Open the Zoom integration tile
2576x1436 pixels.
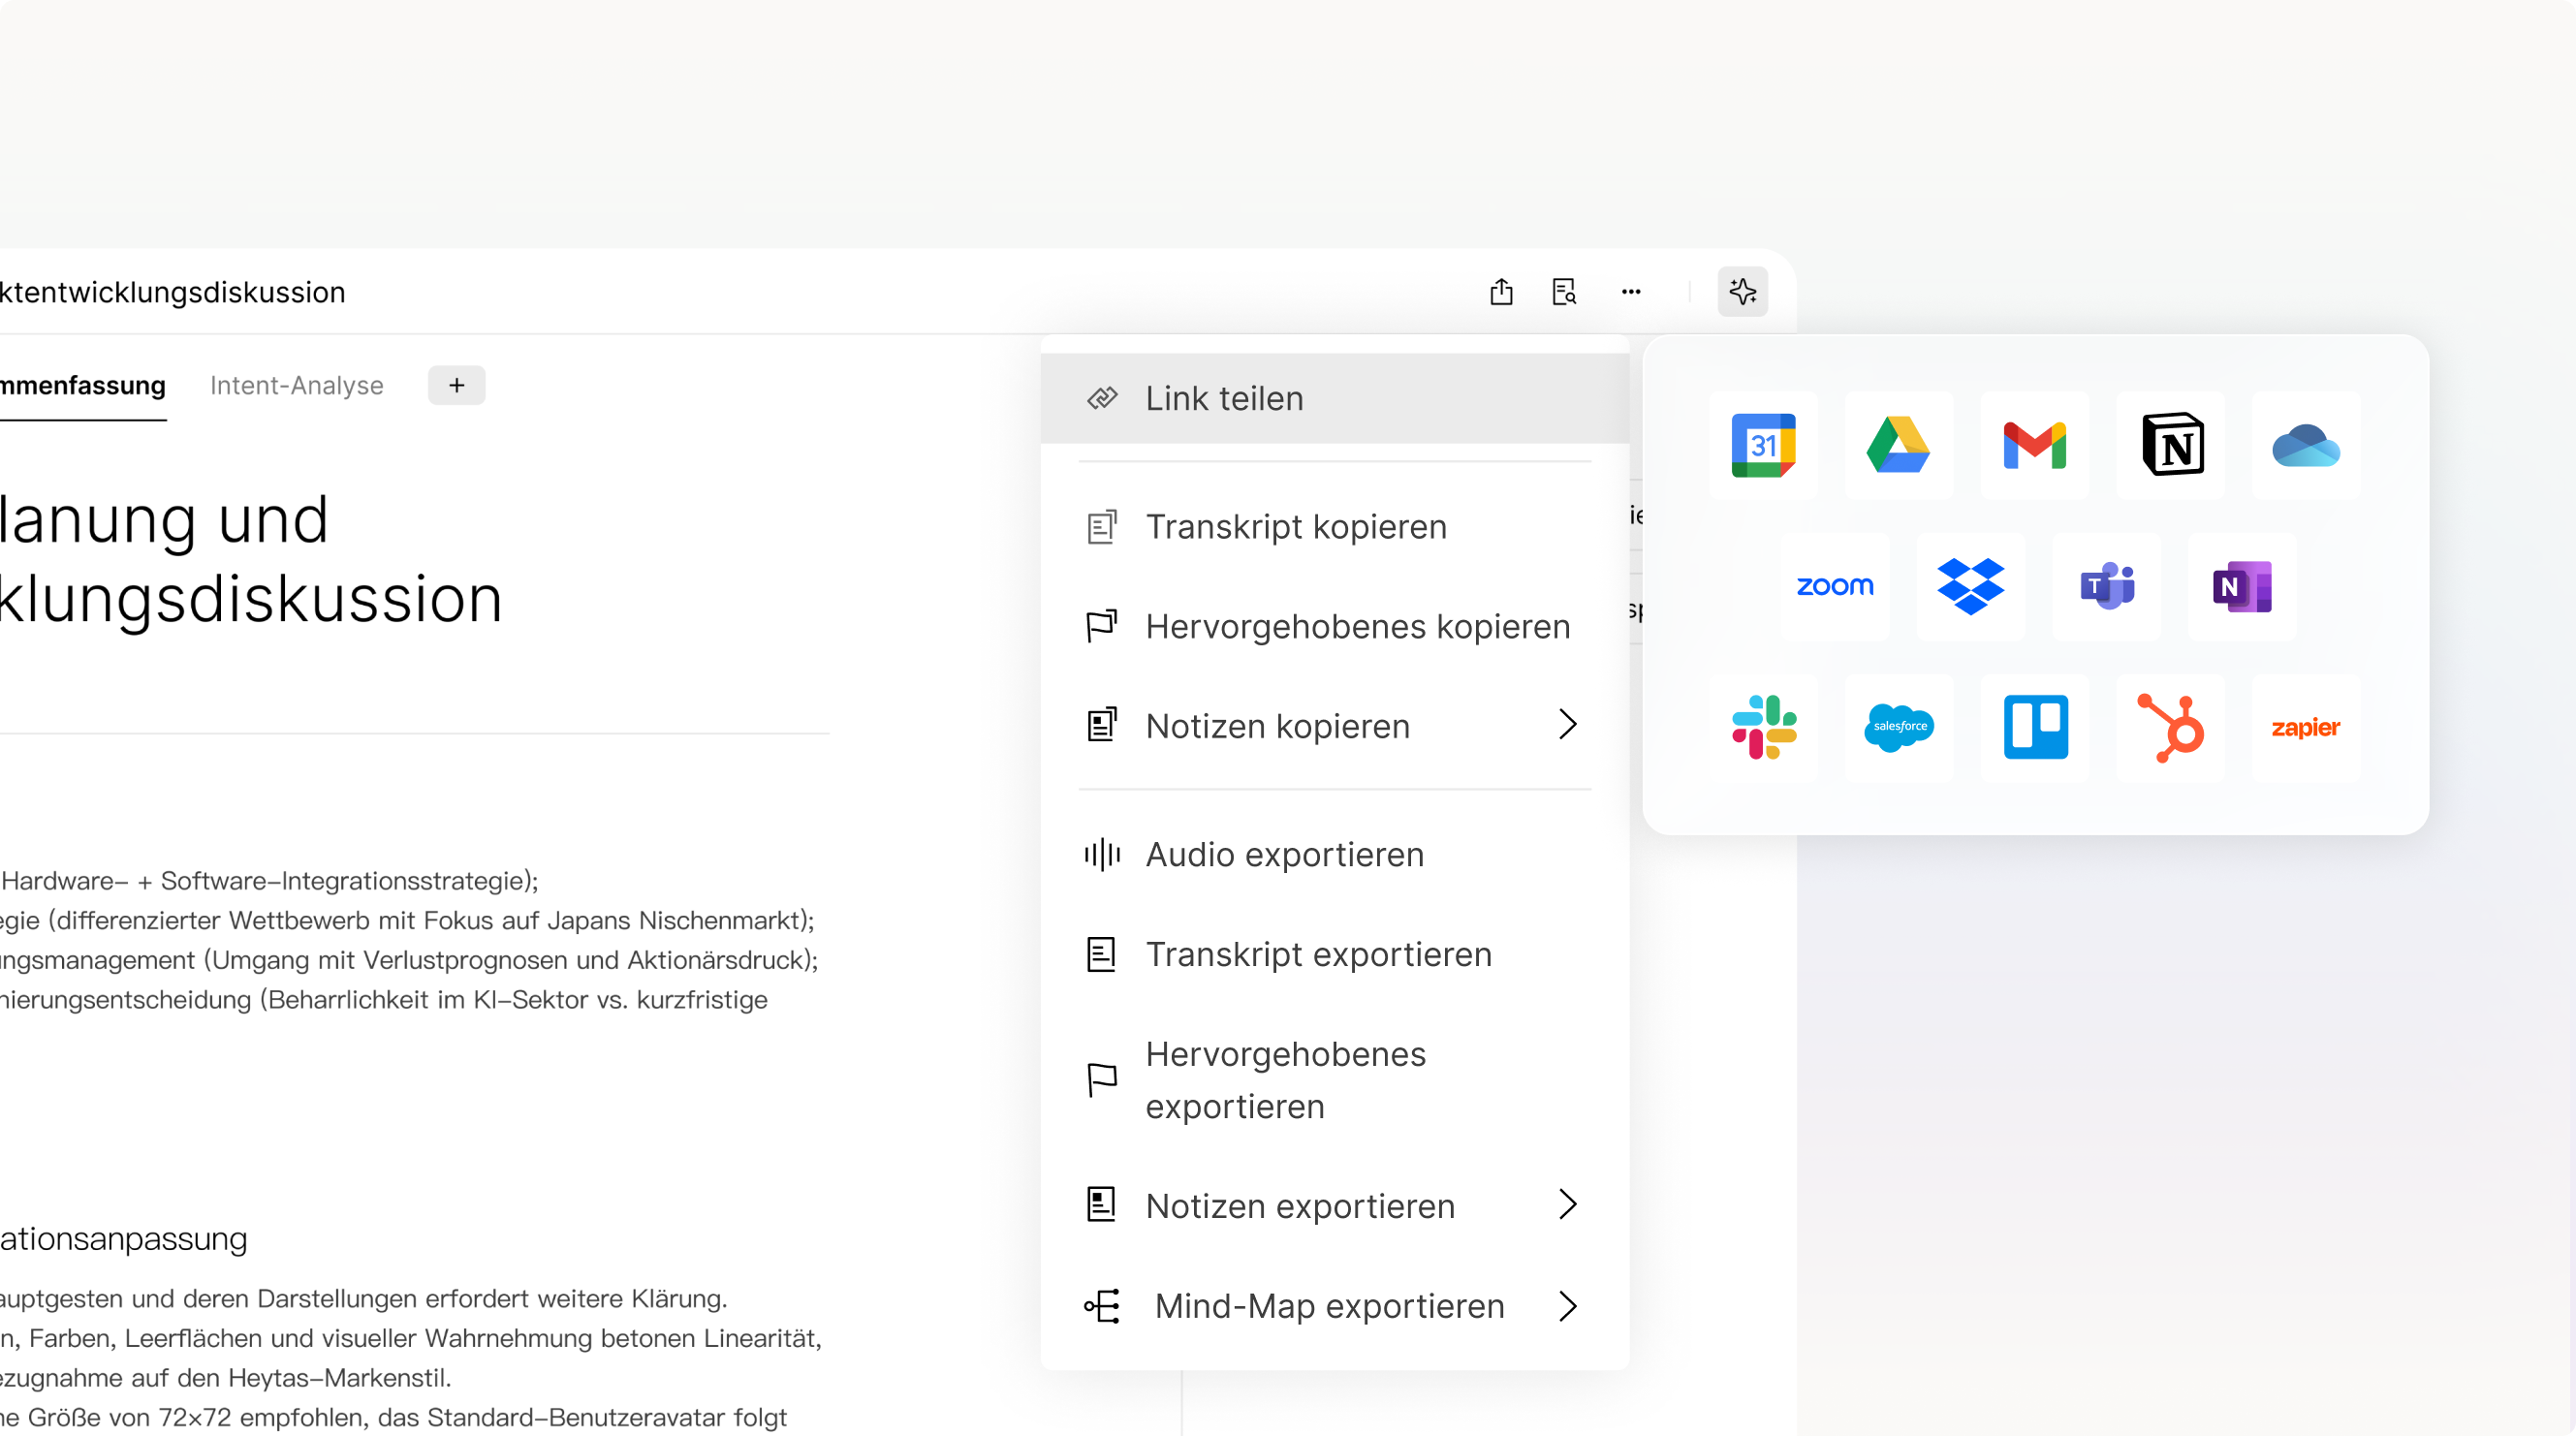tap(1835, 586)
